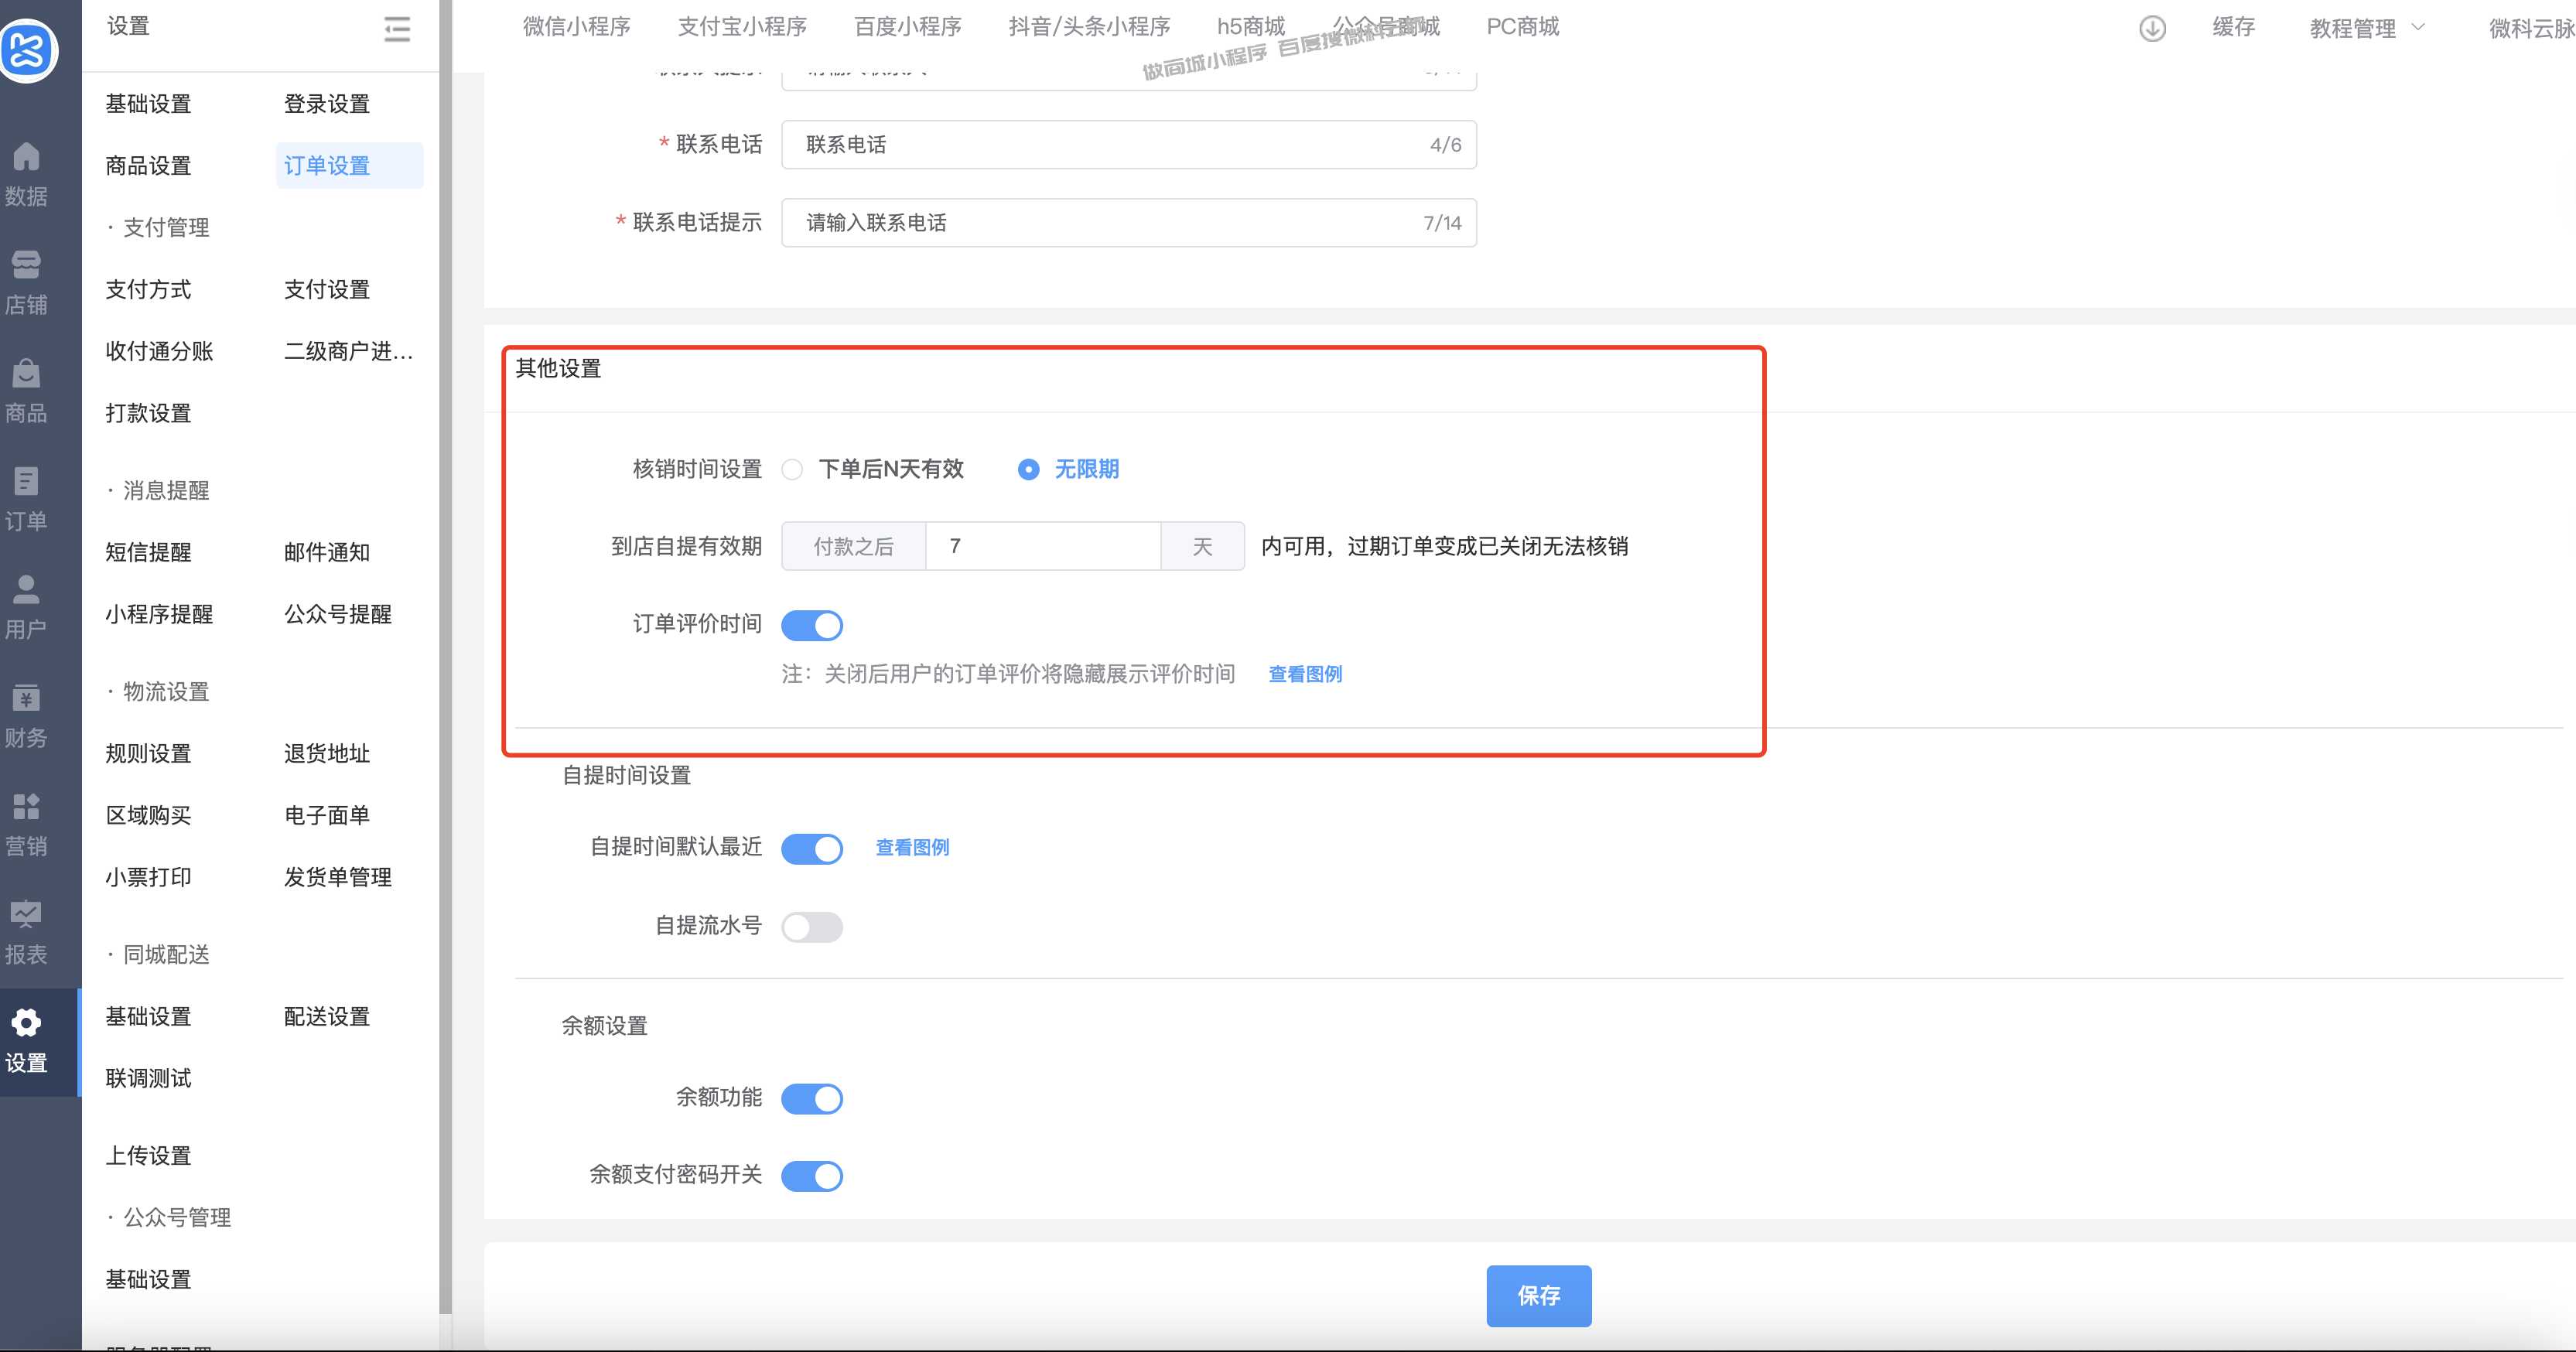The image size is (2576, 1352).
Task: Open the 财务 finance section
Action: tap(26, 717)
